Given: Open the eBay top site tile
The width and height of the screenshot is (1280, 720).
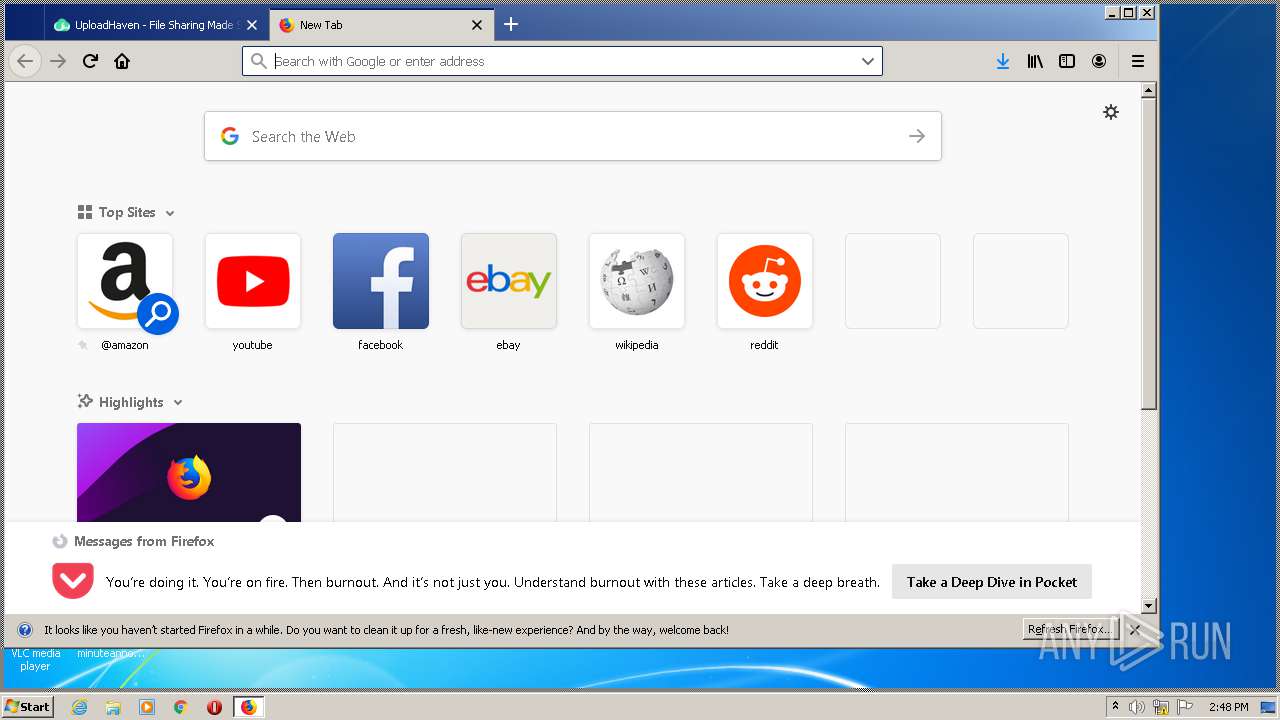Looking at the screenshot, I should 509,281.
